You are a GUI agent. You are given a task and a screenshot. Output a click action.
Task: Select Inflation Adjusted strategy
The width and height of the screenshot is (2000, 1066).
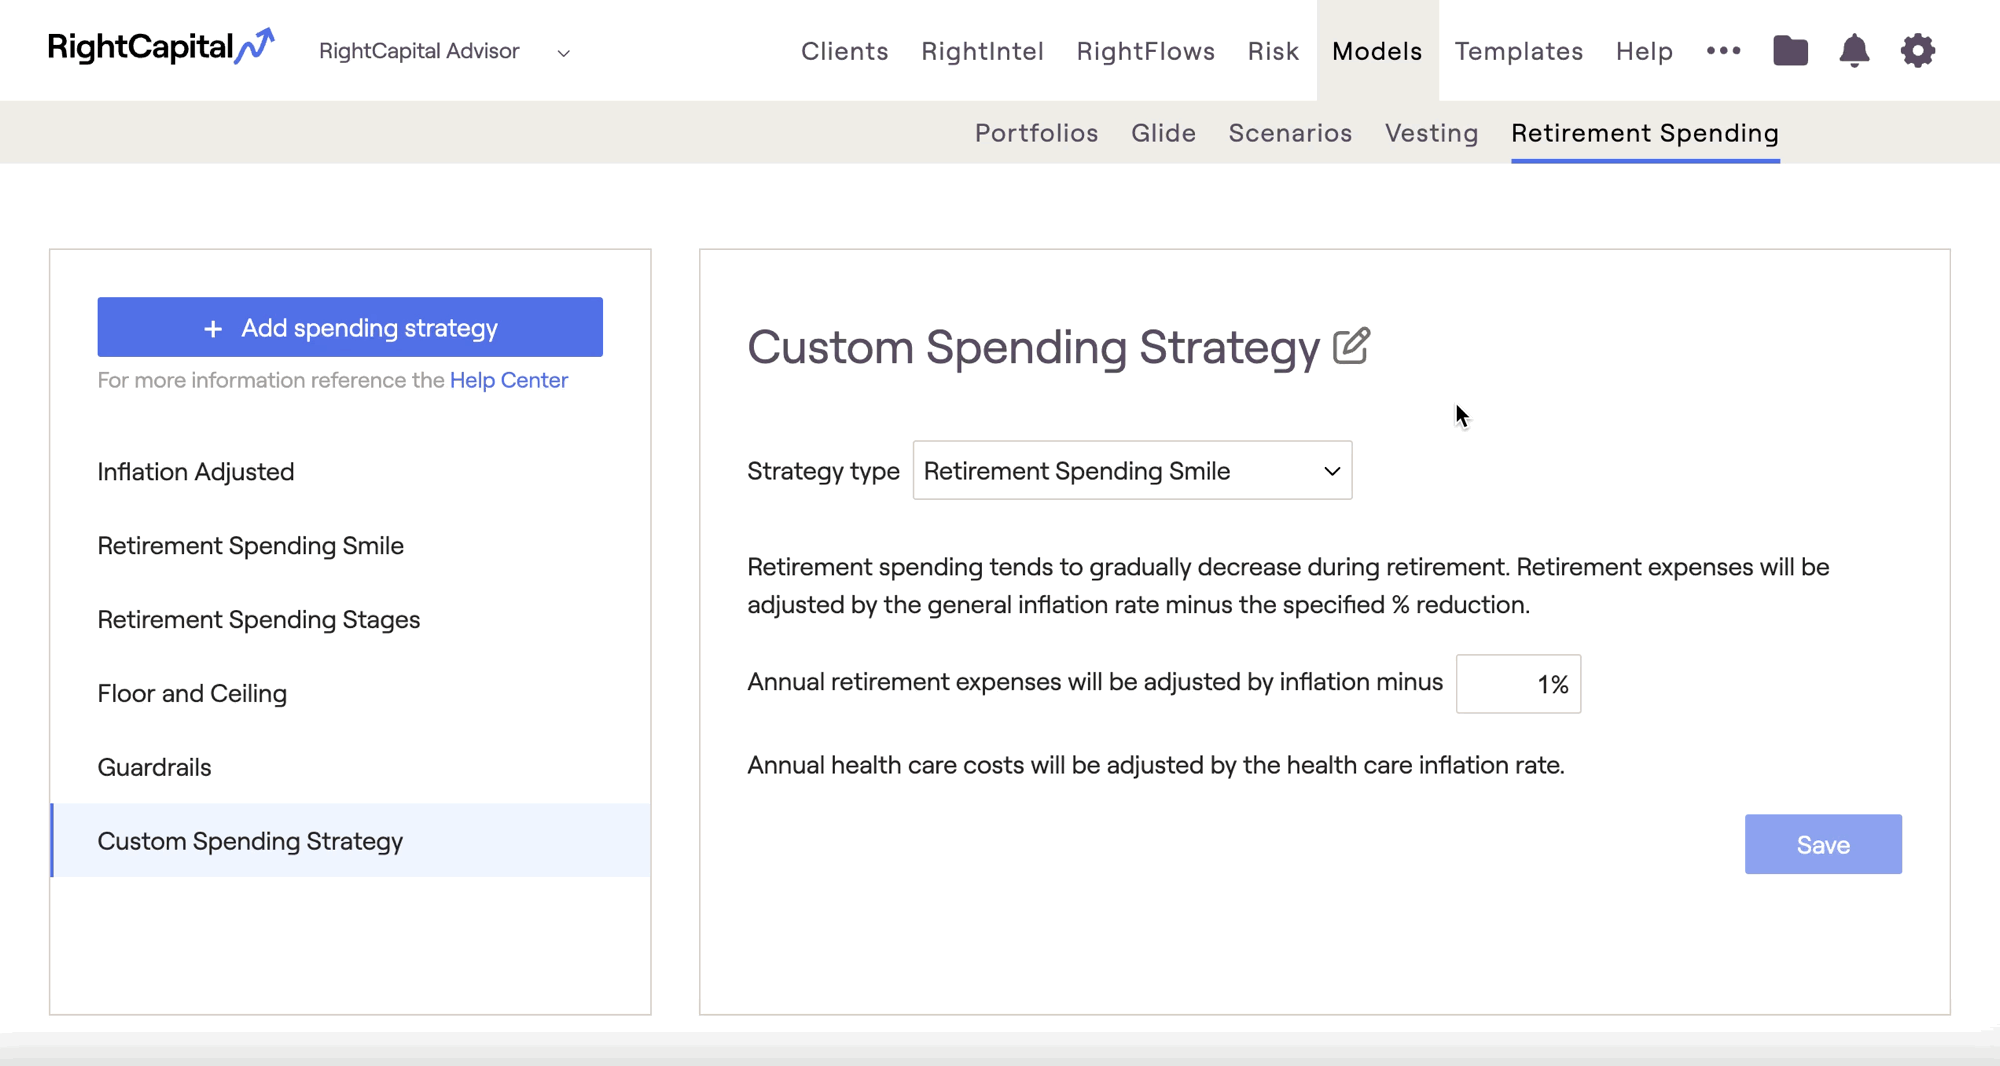pos(350,471)
